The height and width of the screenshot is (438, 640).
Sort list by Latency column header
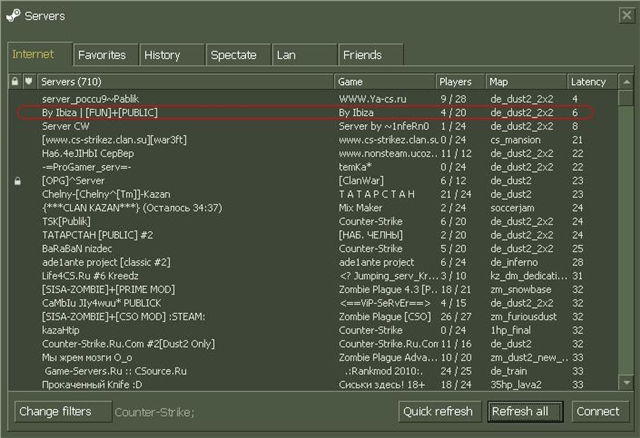click(x=592, y=82)
